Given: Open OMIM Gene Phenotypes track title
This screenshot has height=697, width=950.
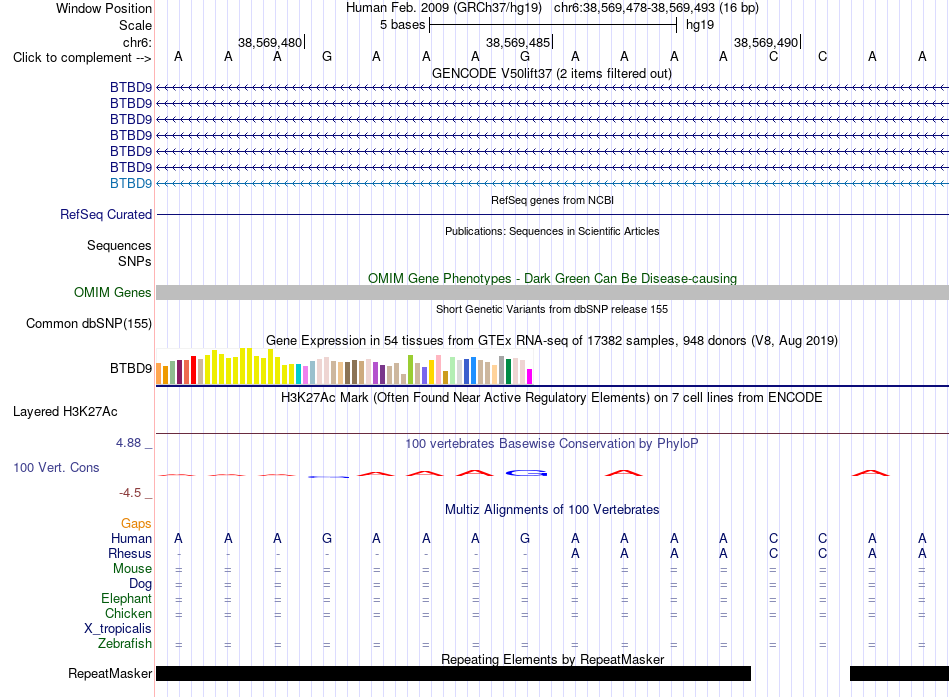Looking at the screenshot, I should (552, 278).
